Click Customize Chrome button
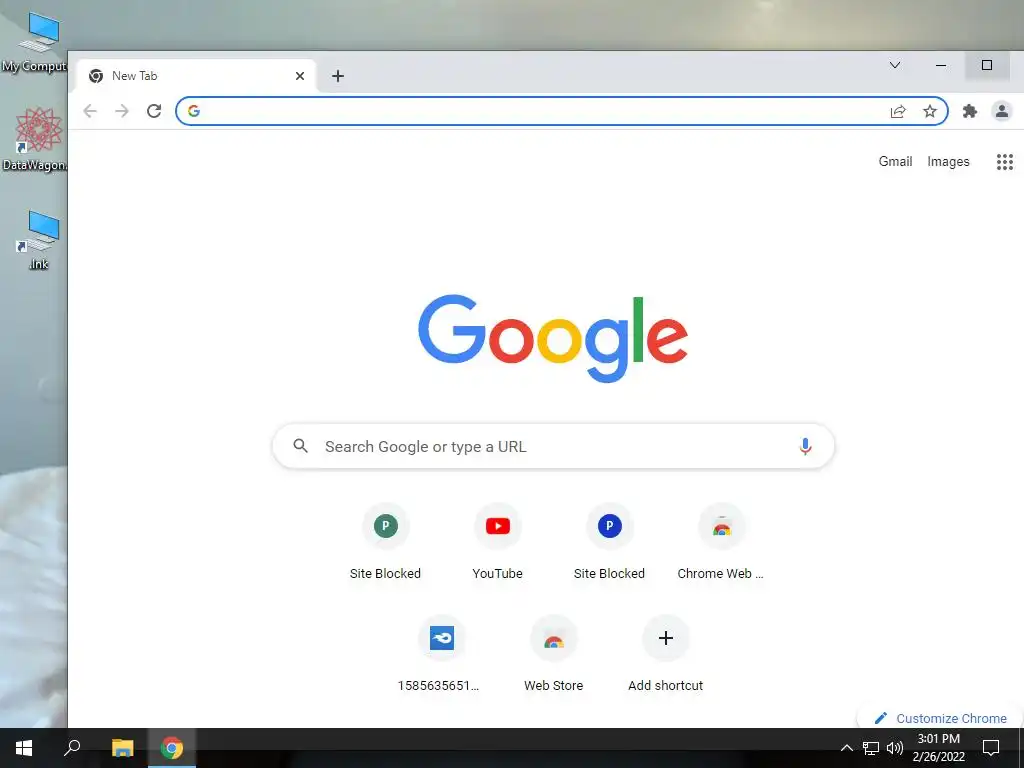 pos(940,718)
